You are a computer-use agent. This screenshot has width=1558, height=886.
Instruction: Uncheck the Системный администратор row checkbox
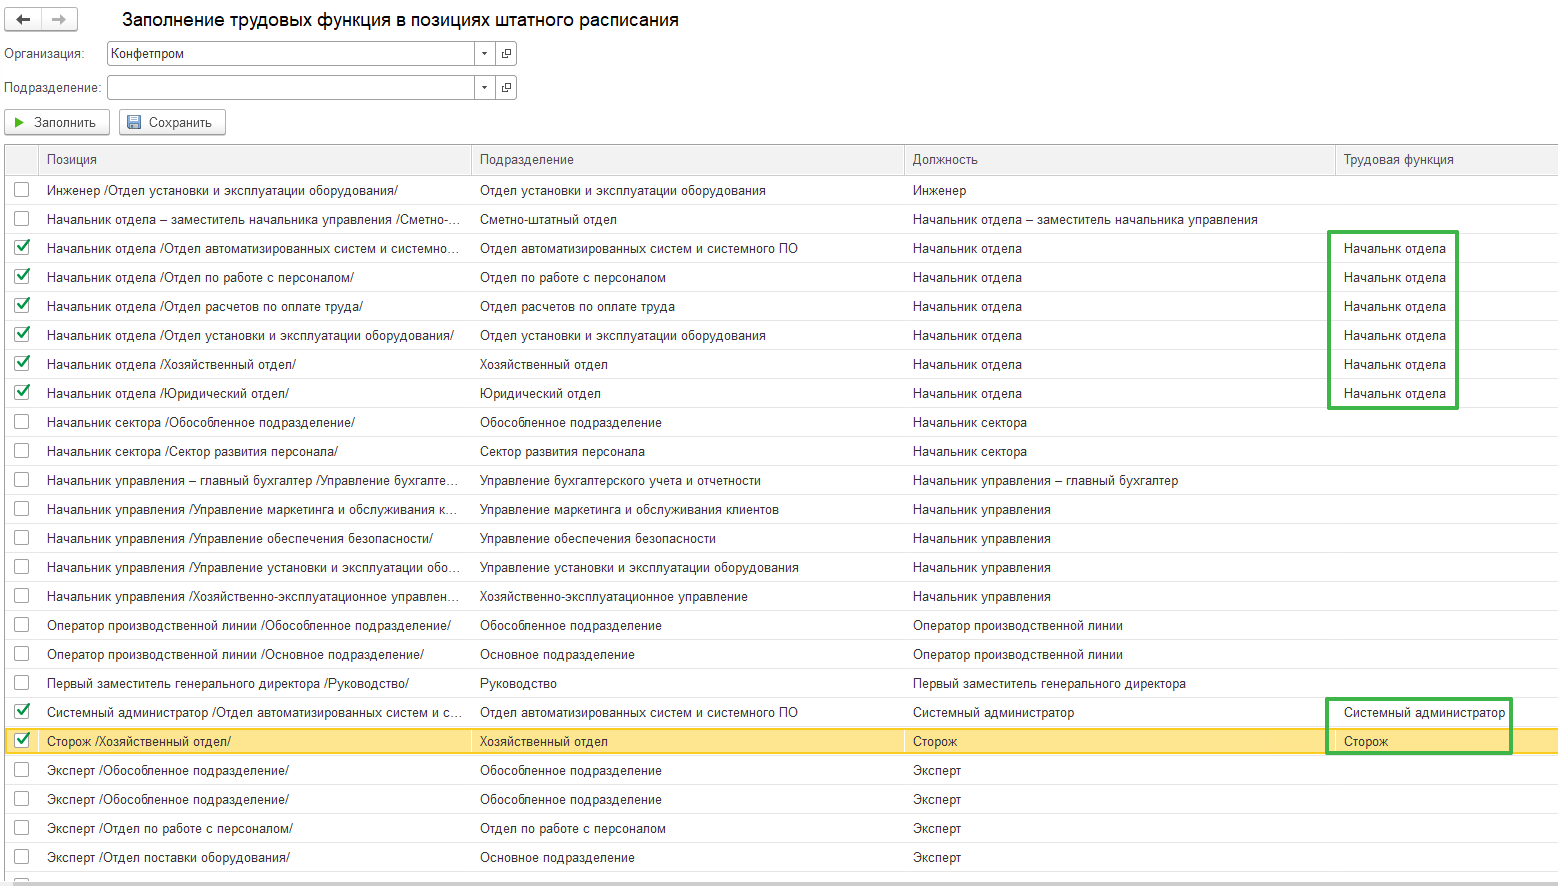coord(22,712)
